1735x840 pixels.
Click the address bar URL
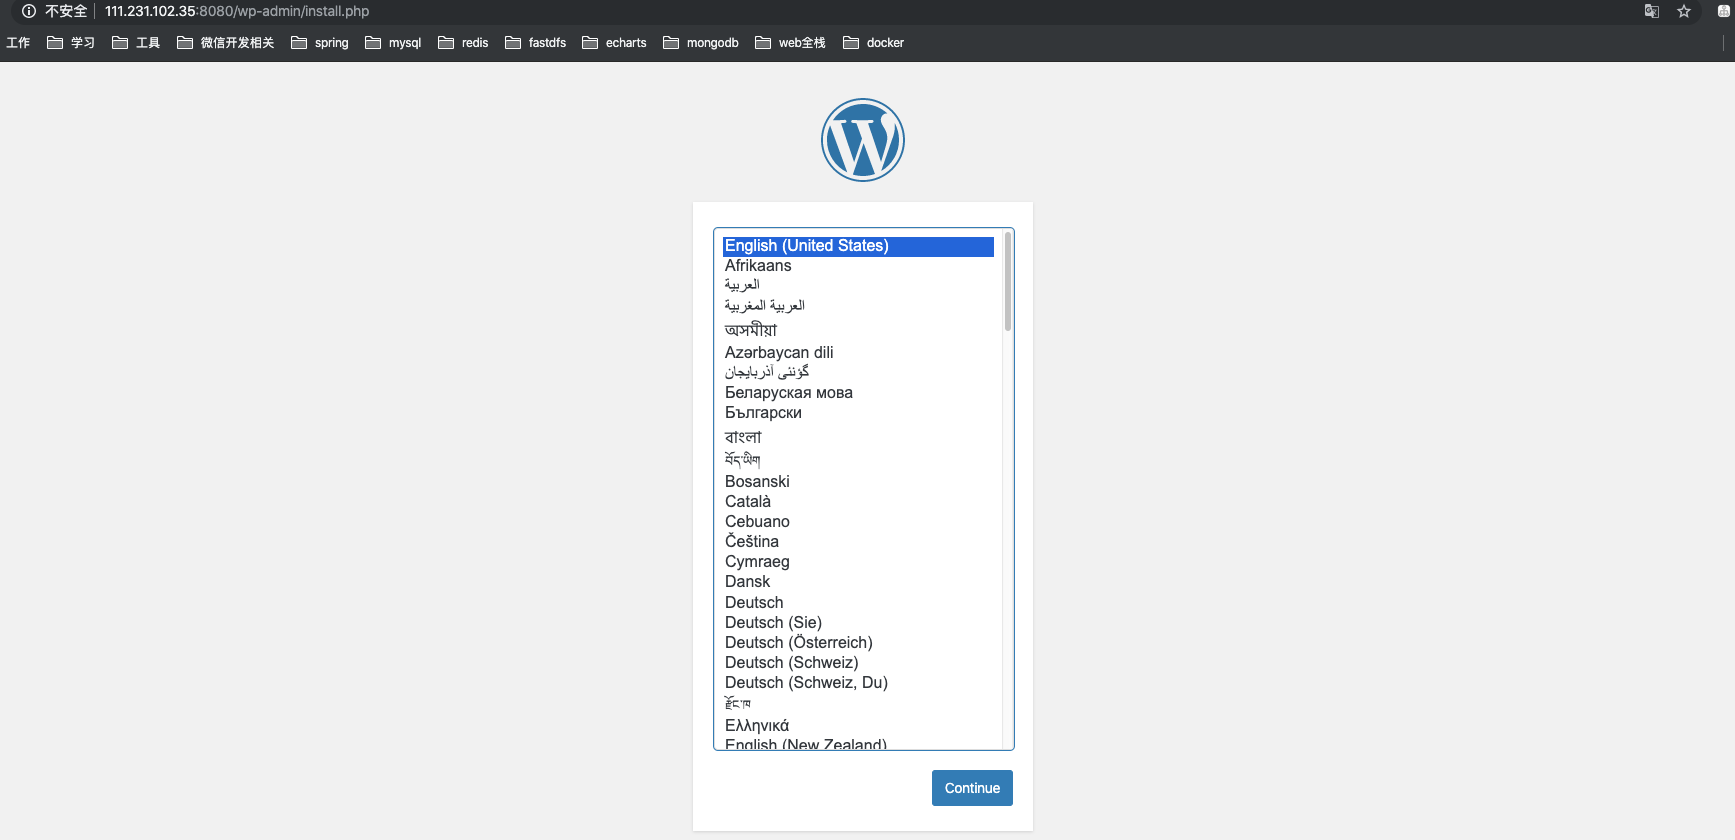point(237,11)
